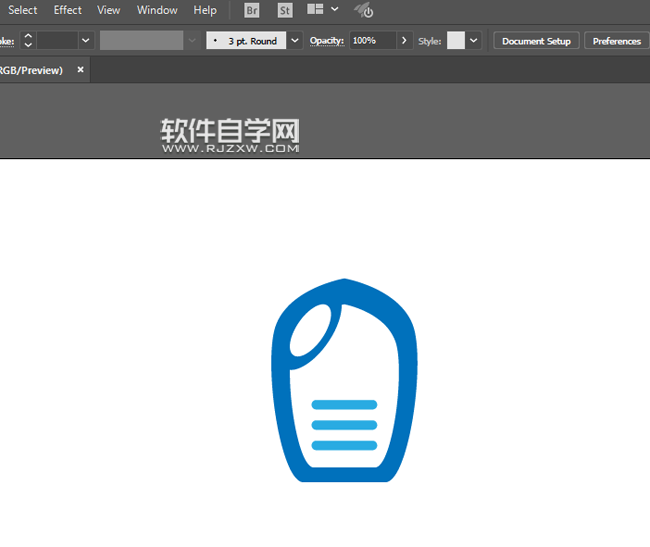This screenshot has height=547, width=650.
Task: Open the Select menu
Action: [x=22, y=10]
